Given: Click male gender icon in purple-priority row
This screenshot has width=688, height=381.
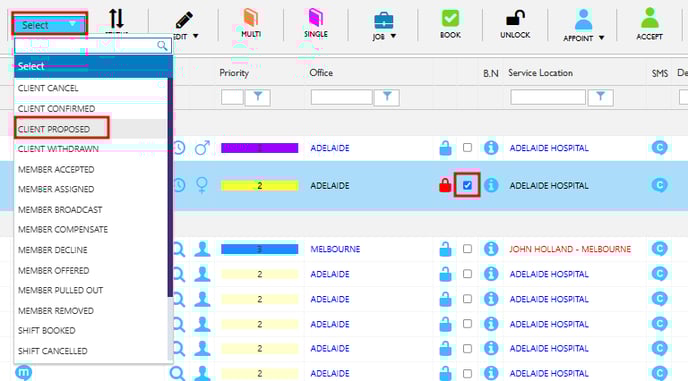Looking at the screenshot, I should [x=202, y=148].
